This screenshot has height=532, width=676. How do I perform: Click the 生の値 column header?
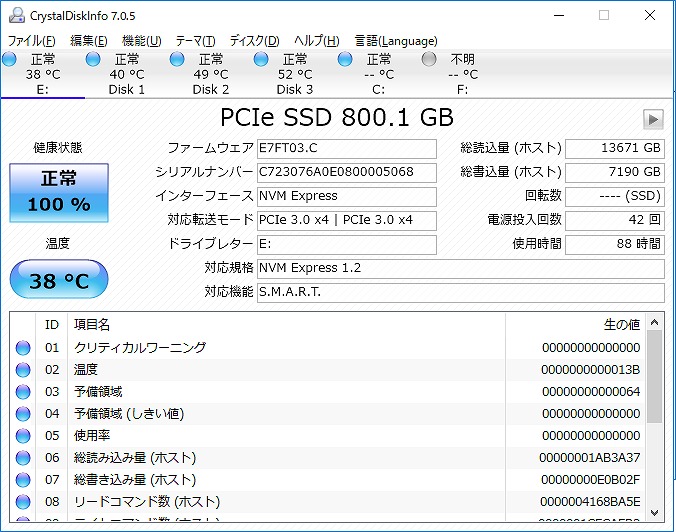[x=620, y=324]
